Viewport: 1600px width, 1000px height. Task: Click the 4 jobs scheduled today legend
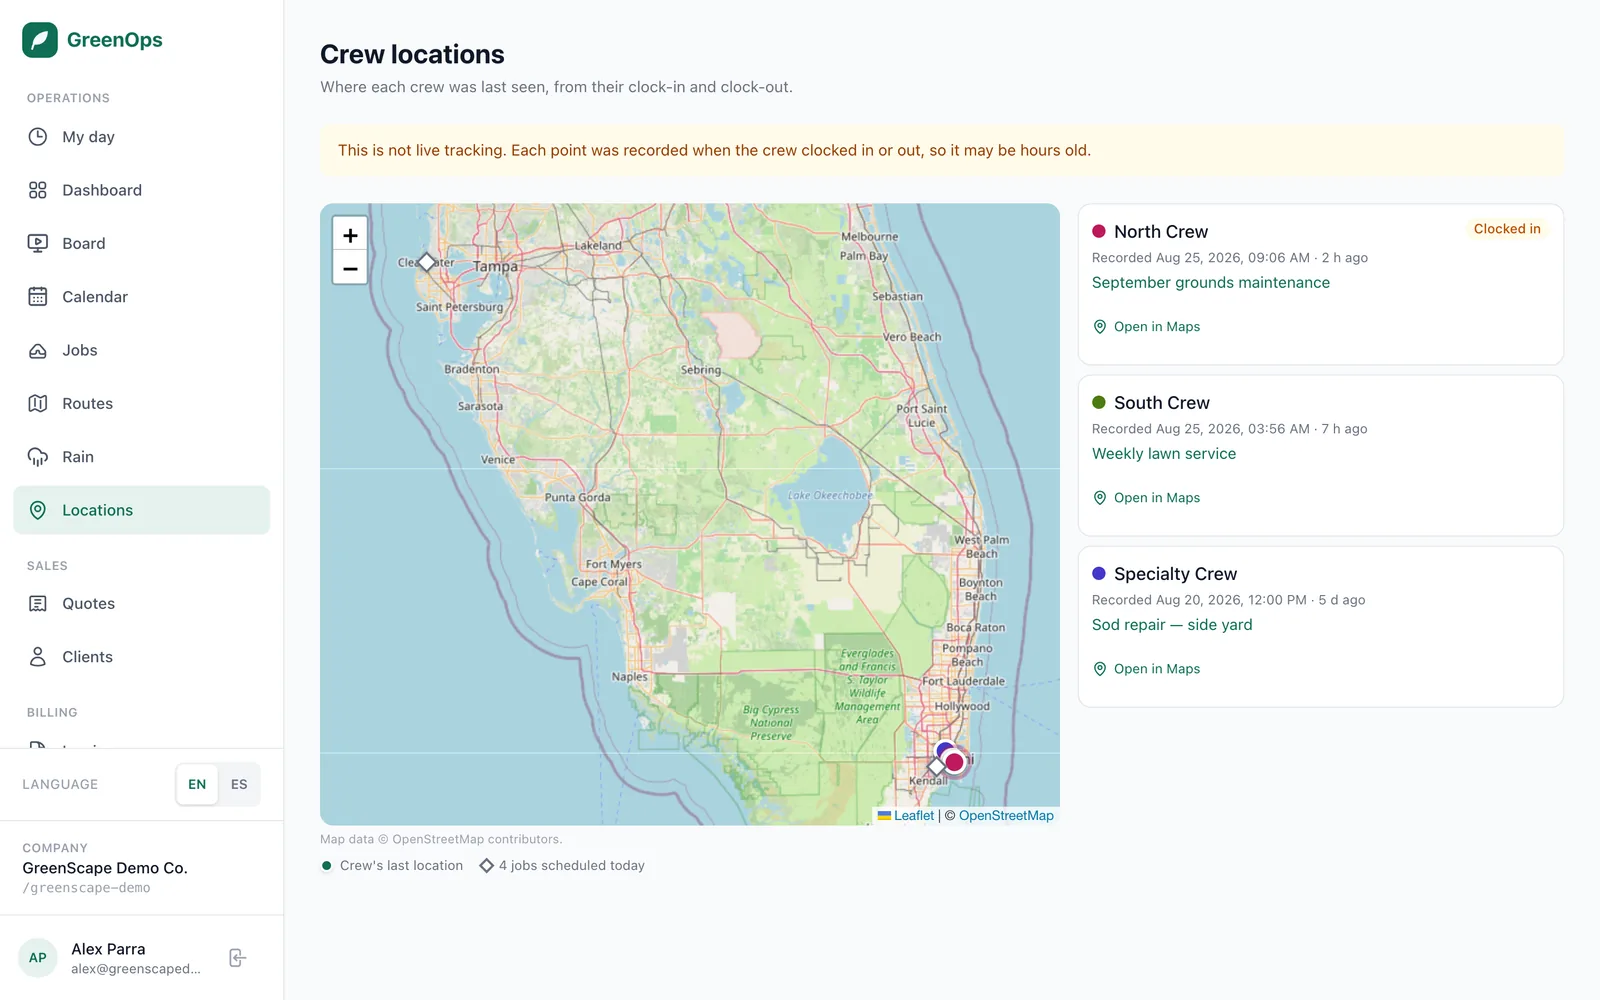[x=562, y=866]
